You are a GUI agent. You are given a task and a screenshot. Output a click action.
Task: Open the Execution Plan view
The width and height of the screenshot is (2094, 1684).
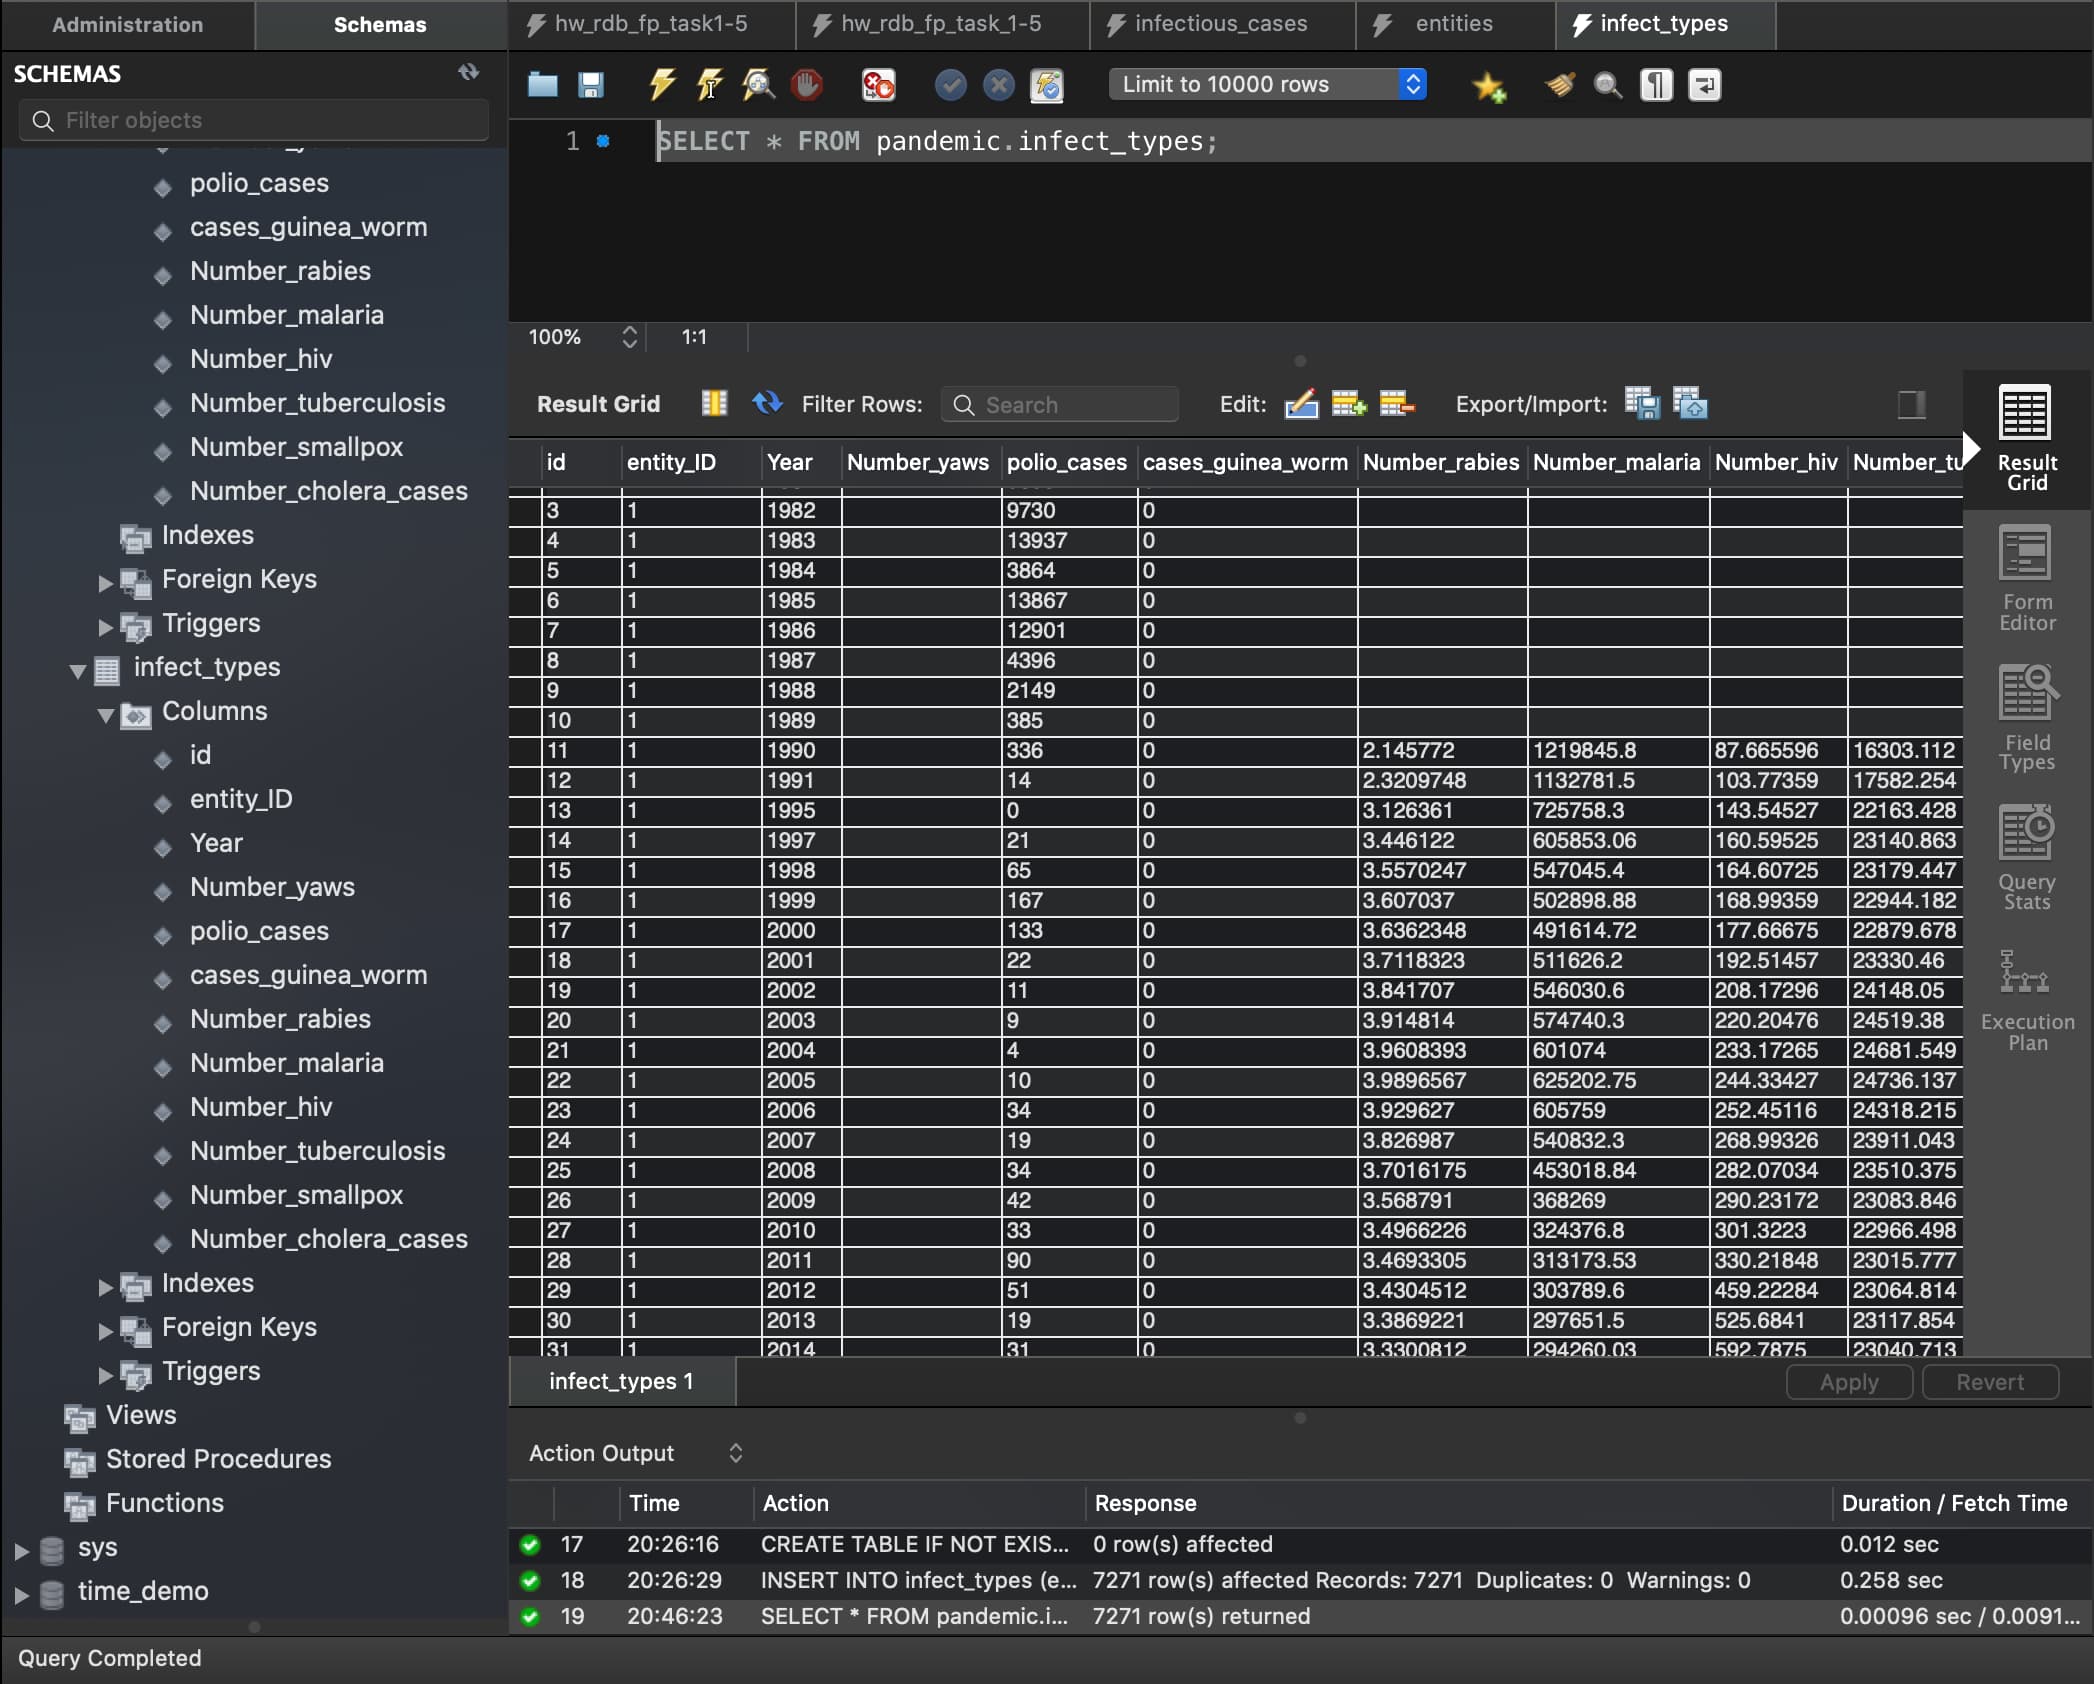tap(2026, 999)
